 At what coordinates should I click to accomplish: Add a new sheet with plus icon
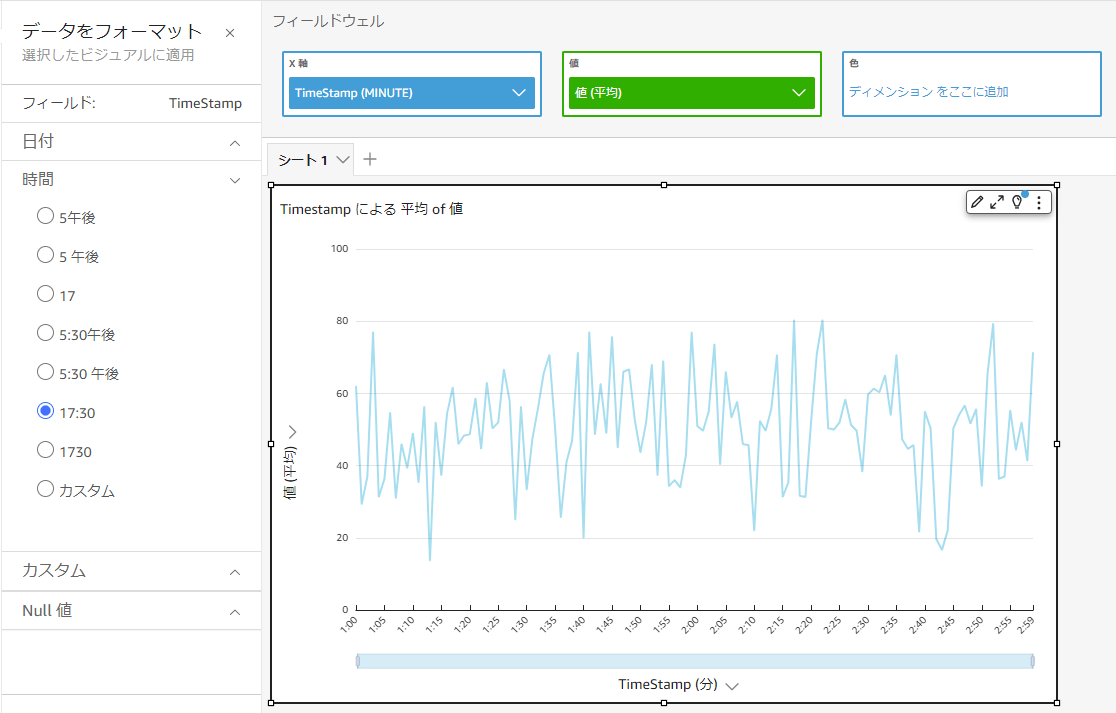coord(370,159)
